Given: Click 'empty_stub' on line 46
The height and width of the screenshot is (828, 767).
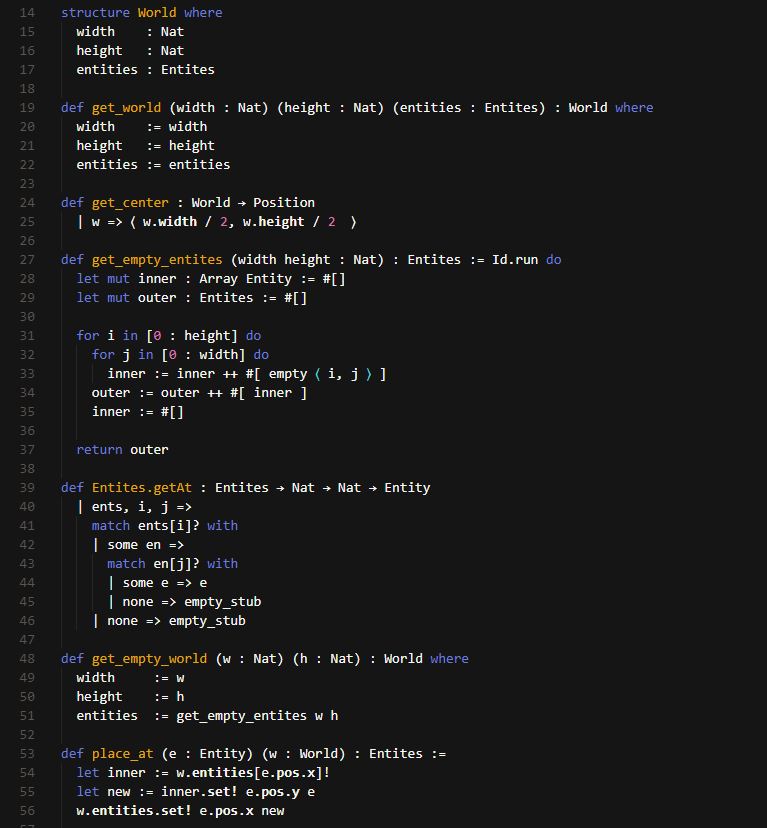Looking at the screenshot, I should coord(207,621).
